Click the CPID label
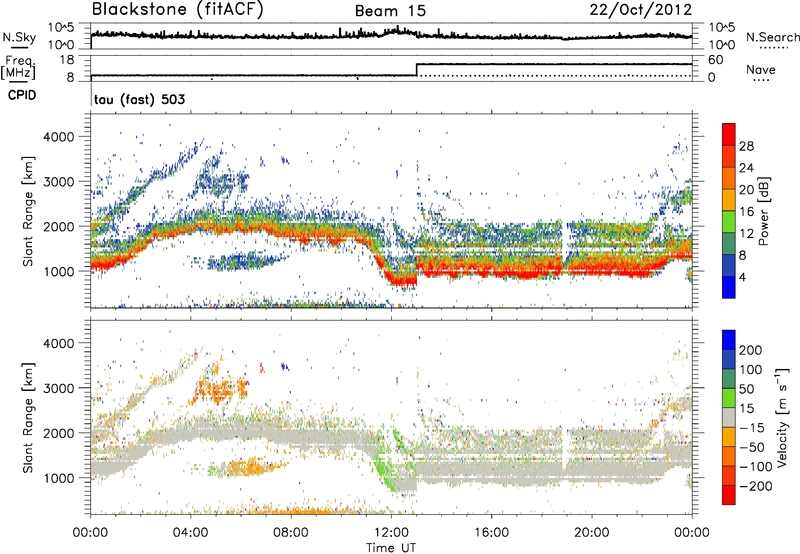Viewport: 800px width, 554px height. click(22, 95)
